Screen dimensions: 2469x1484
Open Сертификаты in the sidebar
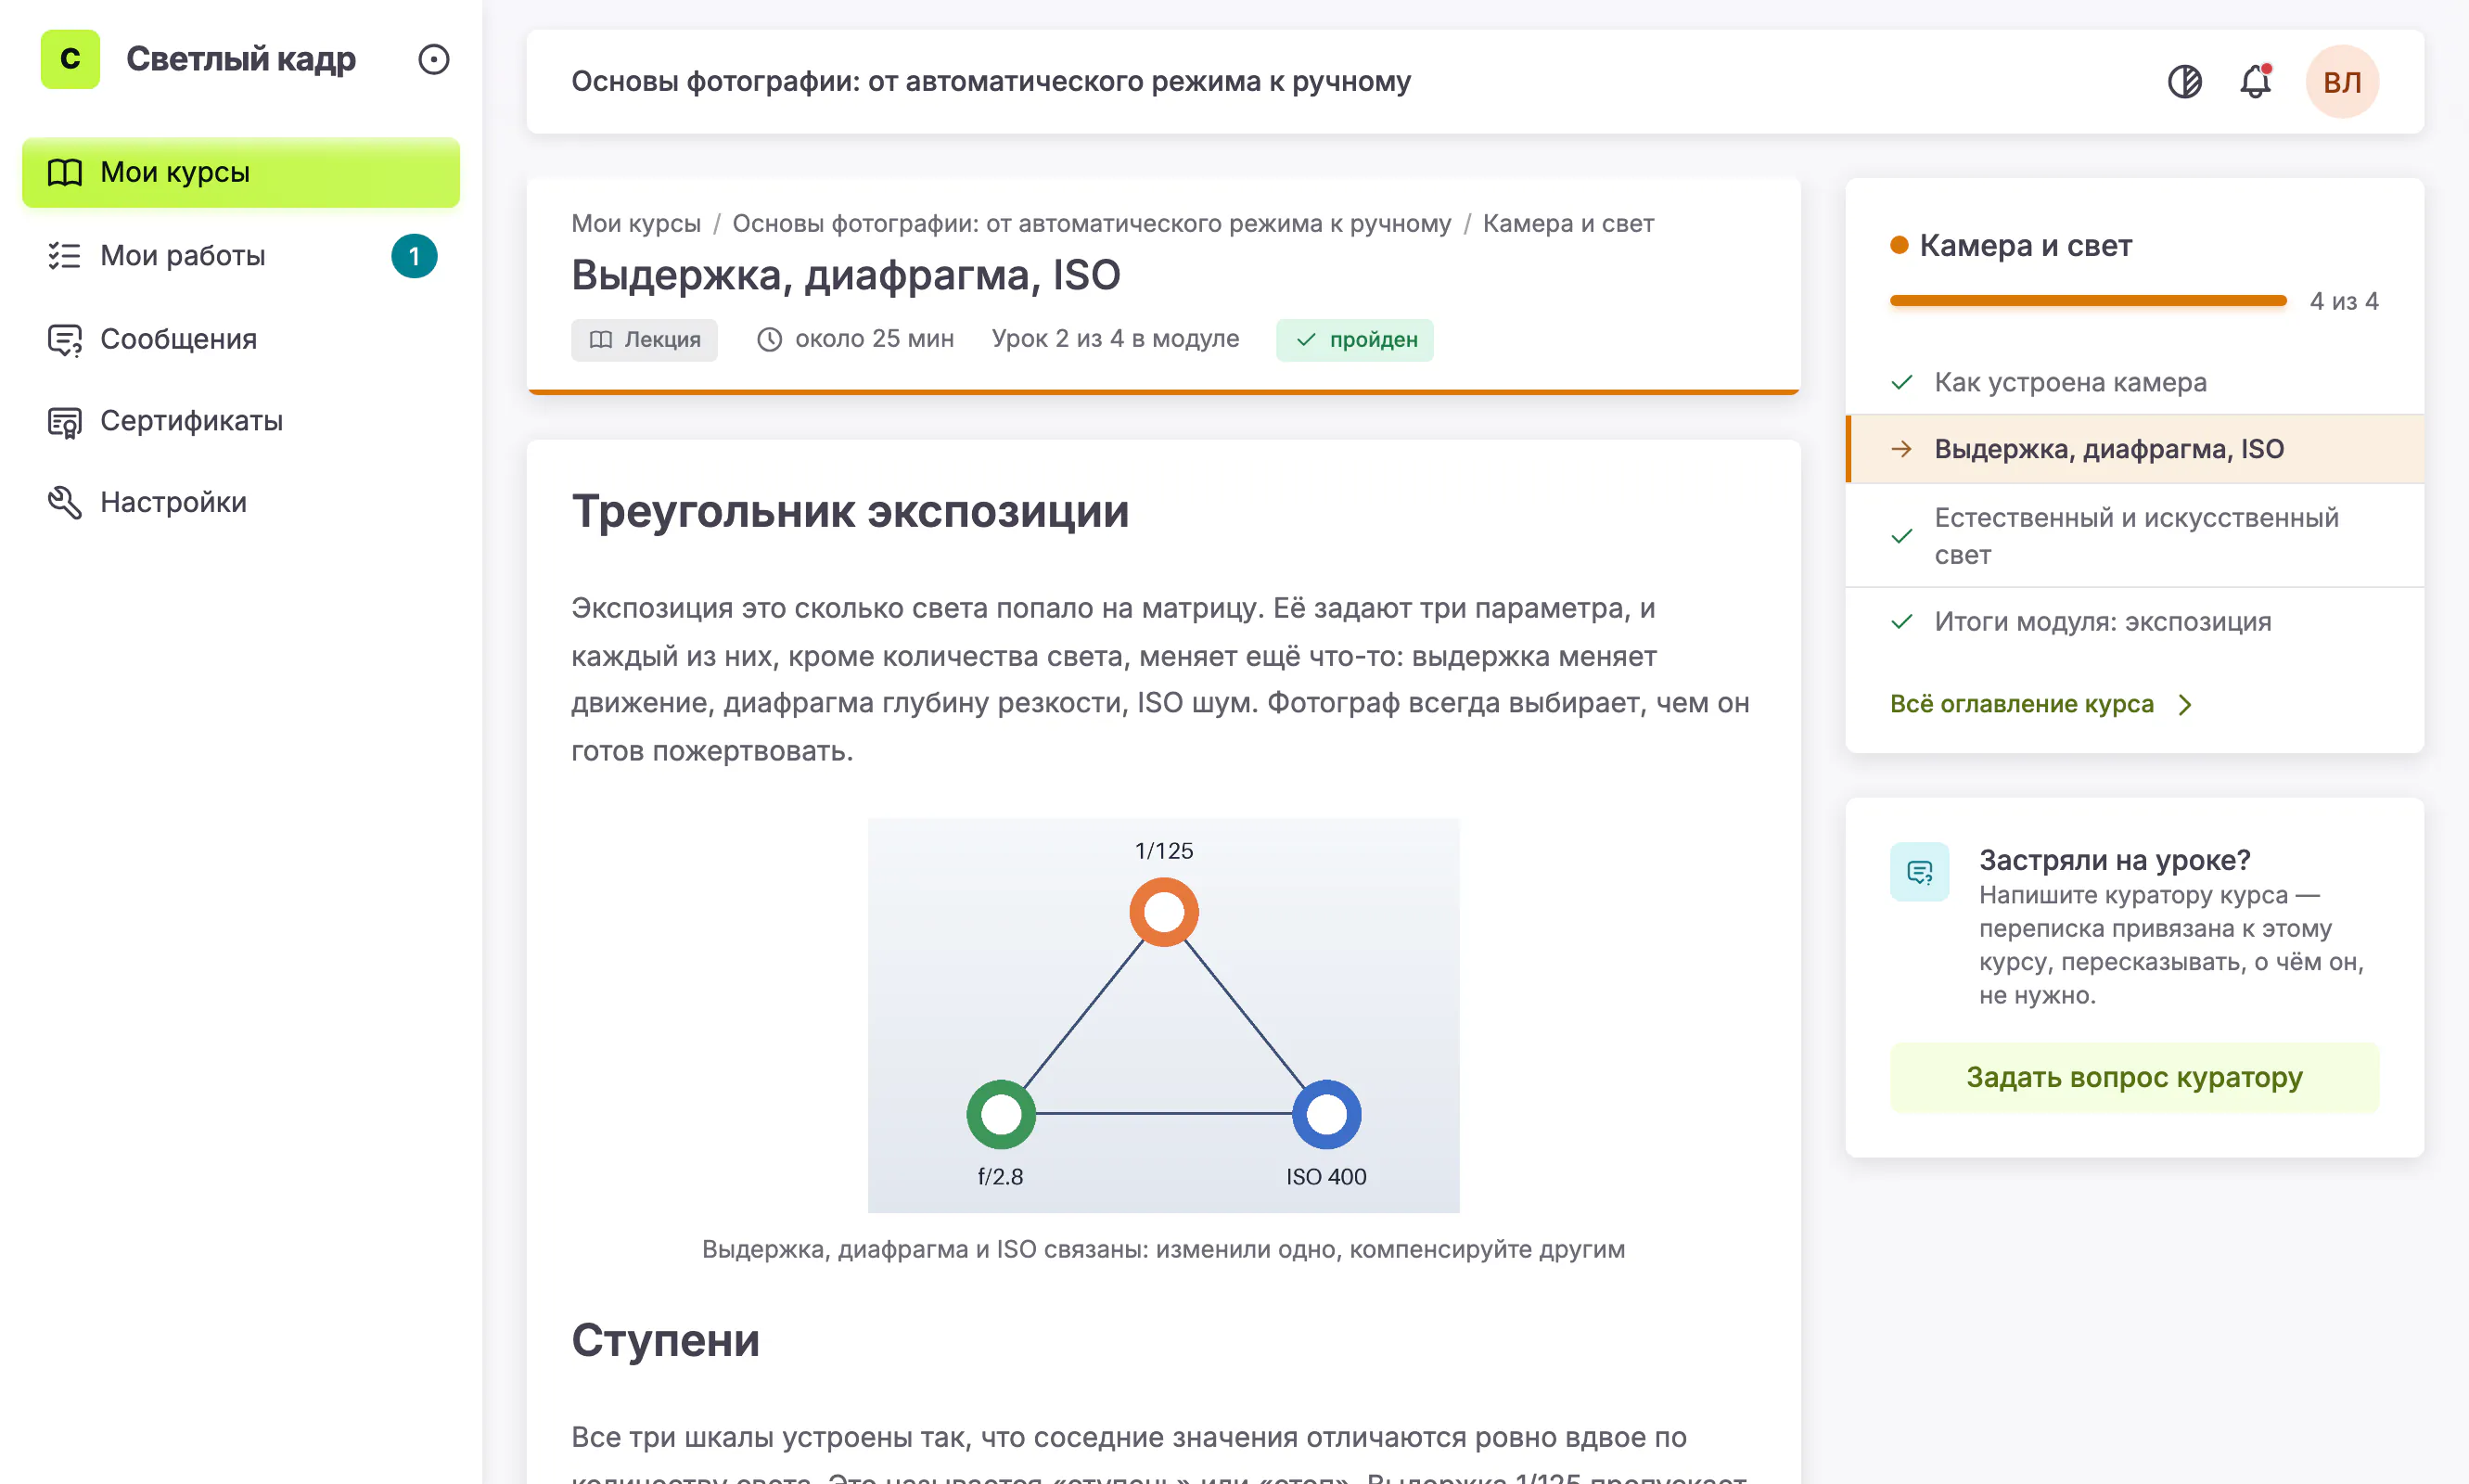241,421
